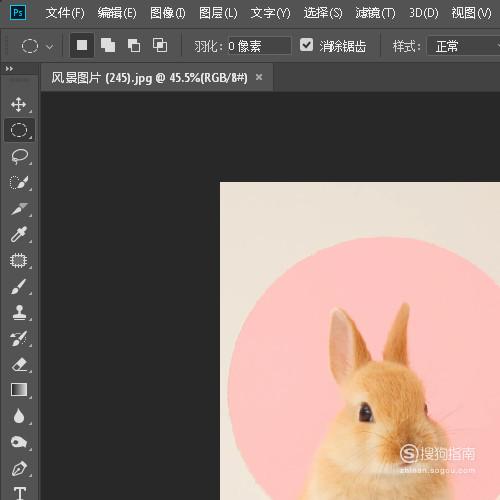
Task: Click the Photoshop Ps logo icon
Action: pyautogui.click(x=18, y=13)
